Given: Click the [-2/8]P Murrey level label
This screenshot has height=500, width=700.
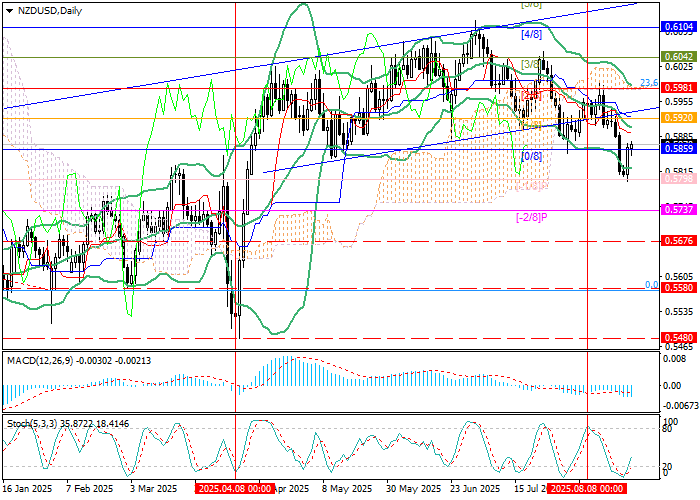Looking at the screenshot, I should pos(532,217).
